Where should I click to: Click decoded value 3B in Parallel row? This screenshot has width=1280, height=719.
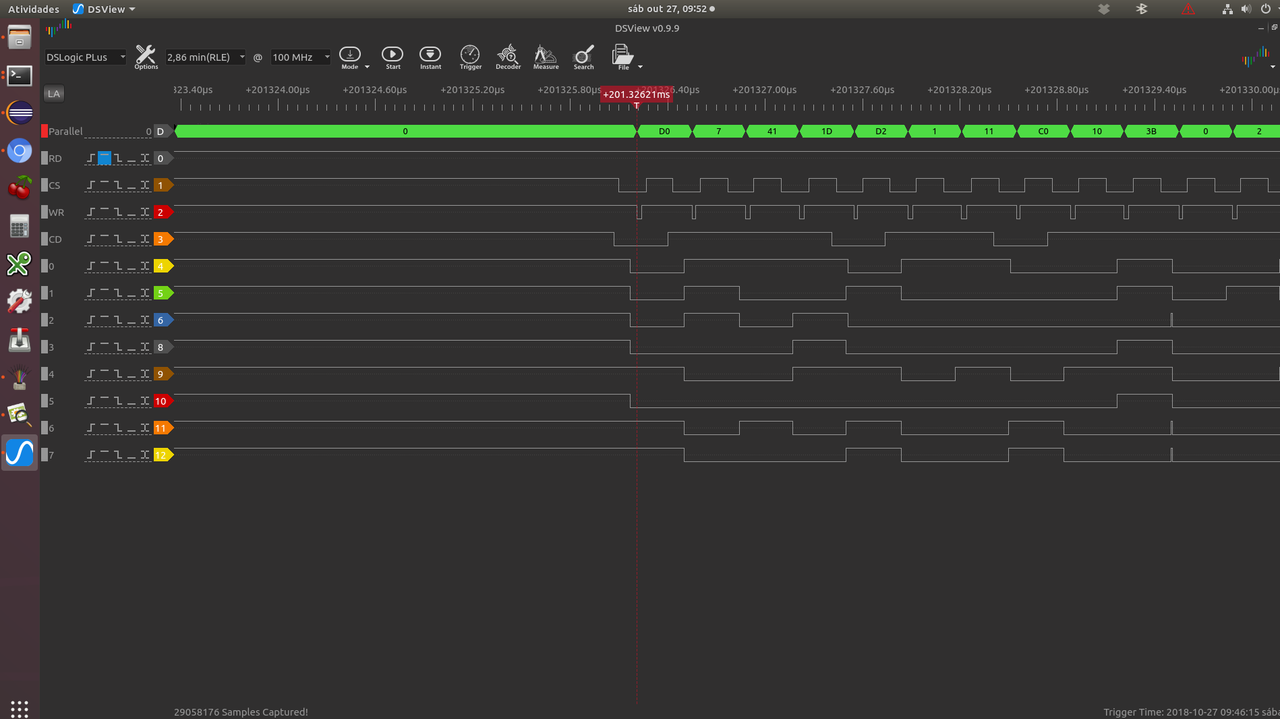click(x=1151, y=131)
